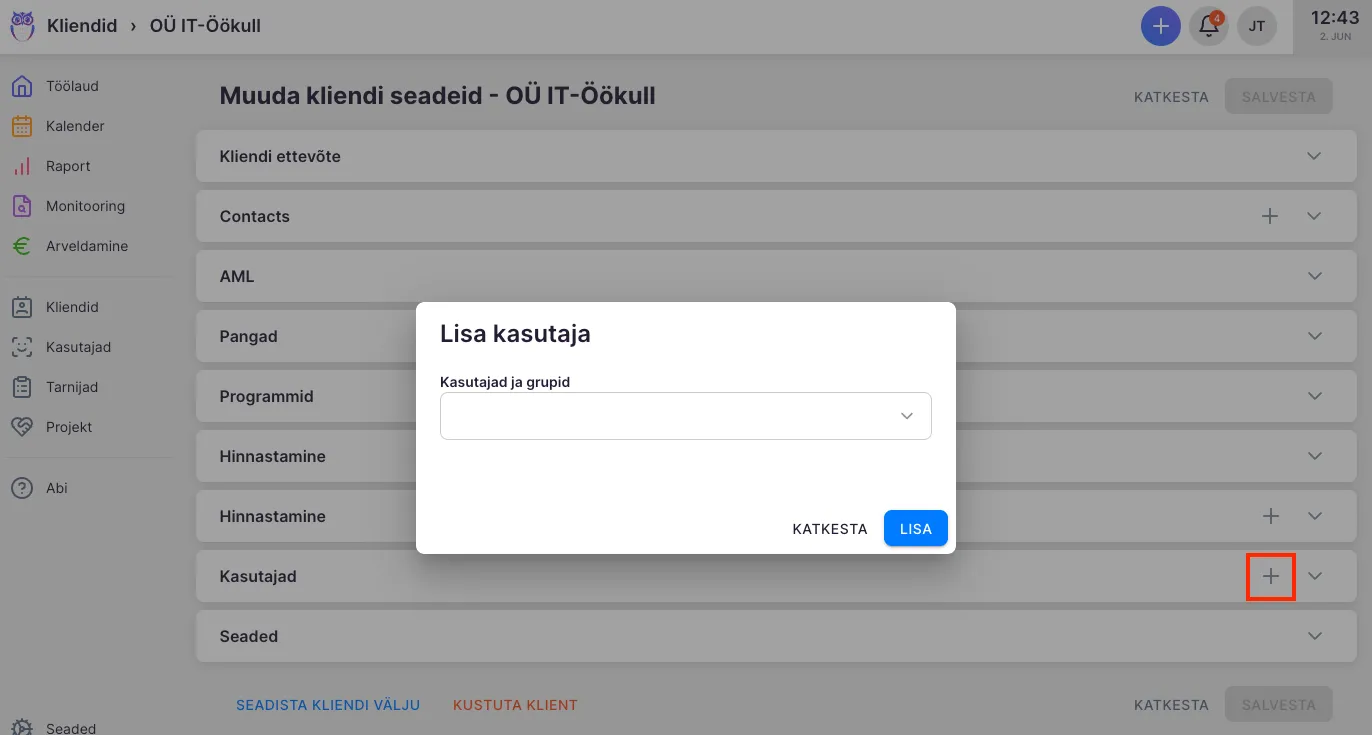Screen dimensions: 1372x735
Task: Open the Kasutajad ja grupid dropdown
Action: pos(685,416)
